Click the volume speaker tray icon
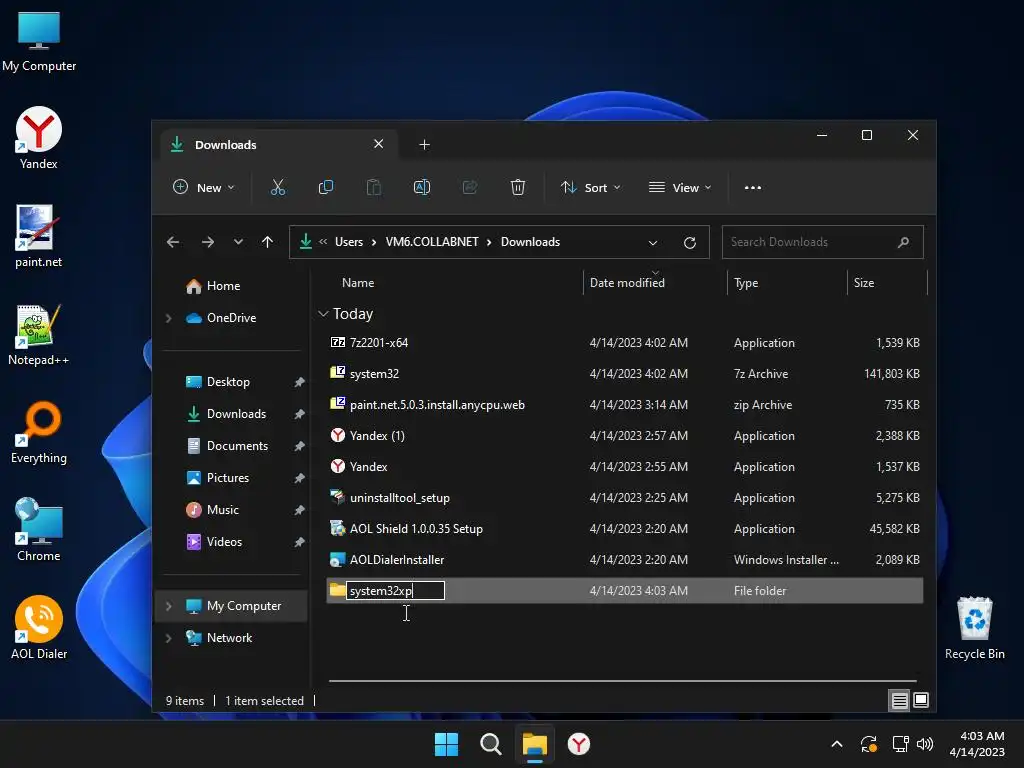This screenshot has height=768, width=1024. [x=925, y=744]
